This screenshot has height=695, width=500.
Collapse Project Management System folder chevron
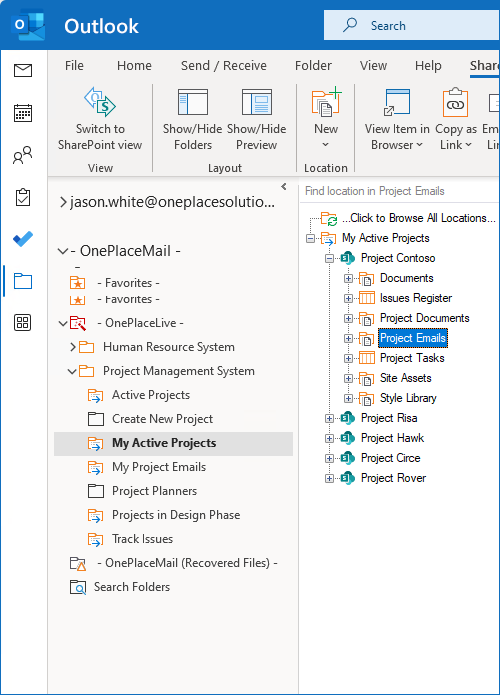pos(72,371)
